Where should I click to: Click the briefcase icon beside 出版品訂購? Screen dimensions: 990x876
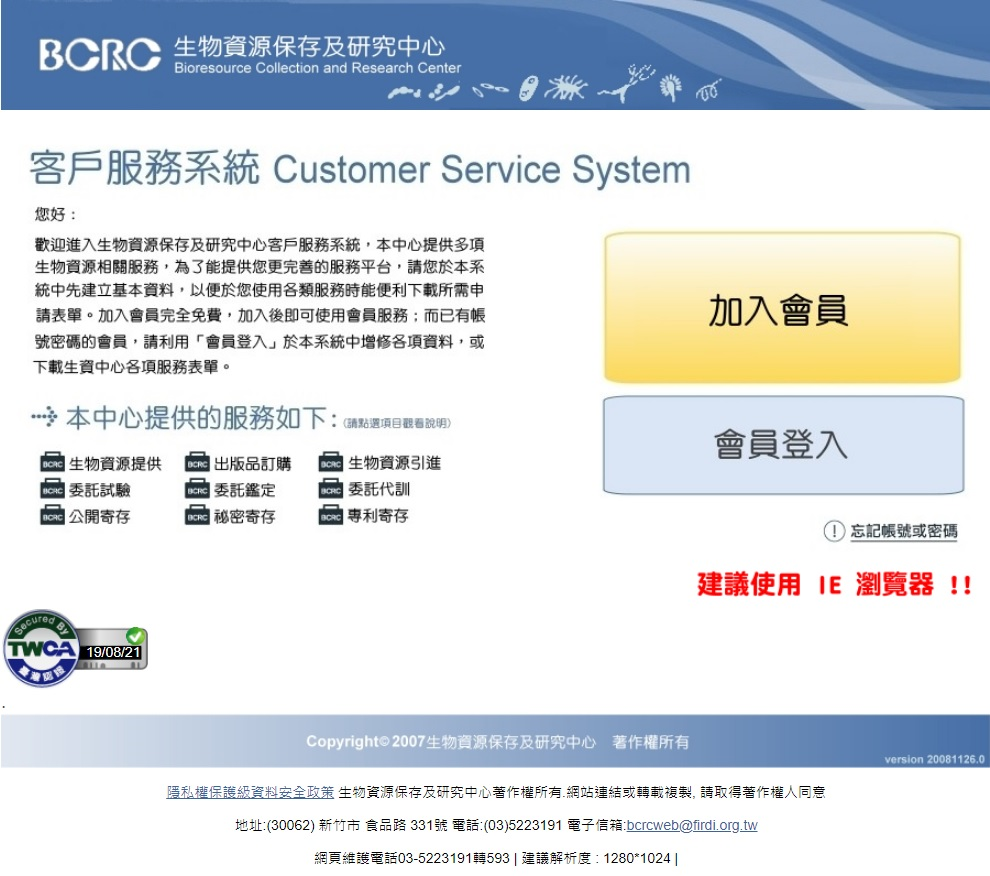tap(197, 462)
